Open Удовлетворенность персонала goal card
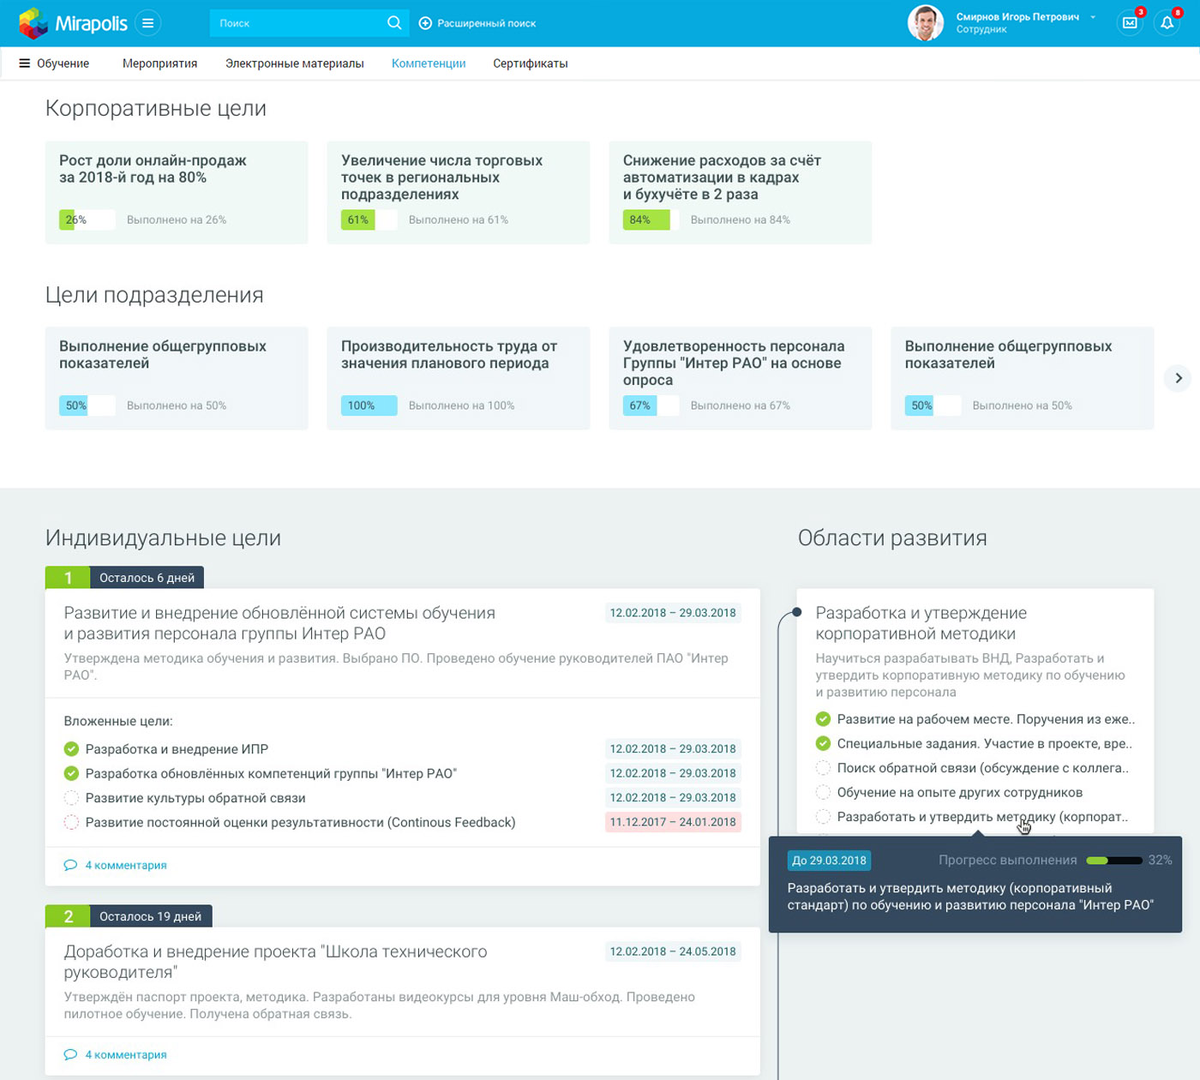Viewport: 1200px width, 1080px height. point(740,378)
